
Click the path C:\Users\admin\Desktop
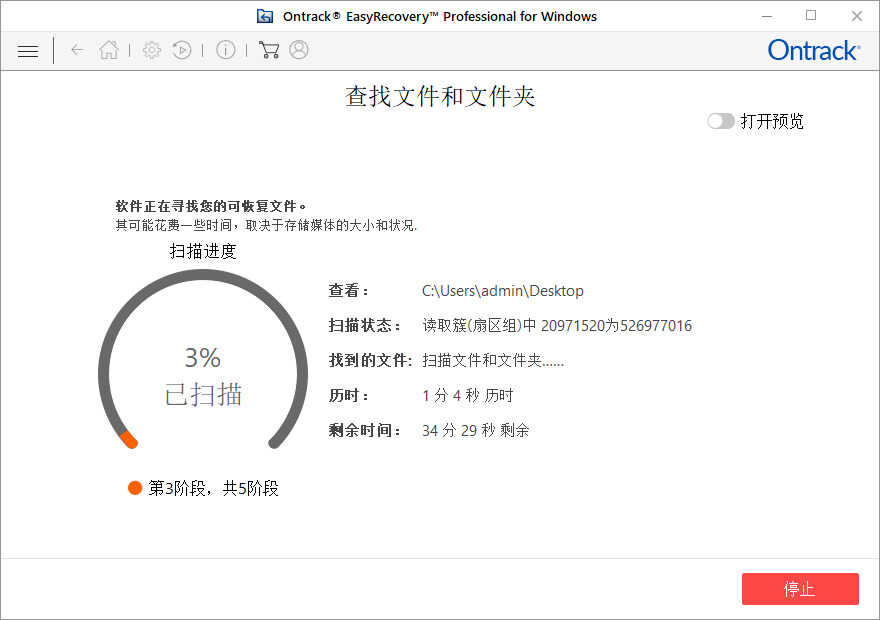[x=503, y=291]
